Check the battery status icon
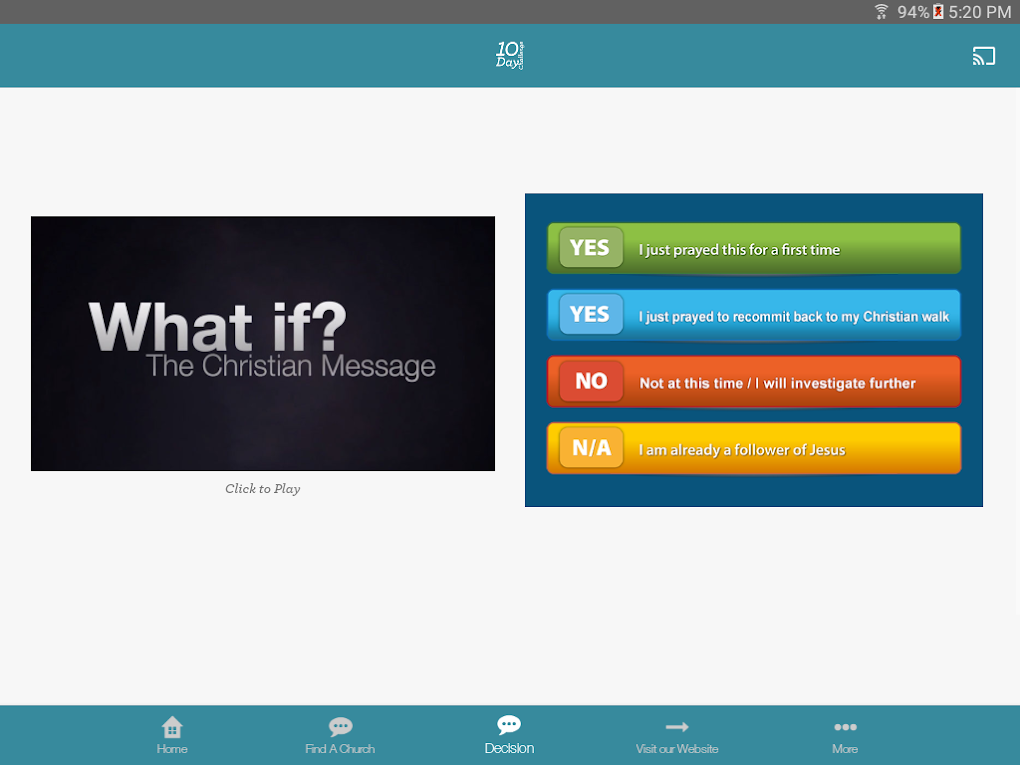The width and height of the screenshot is (1020, 765). (x=938, y=12)
